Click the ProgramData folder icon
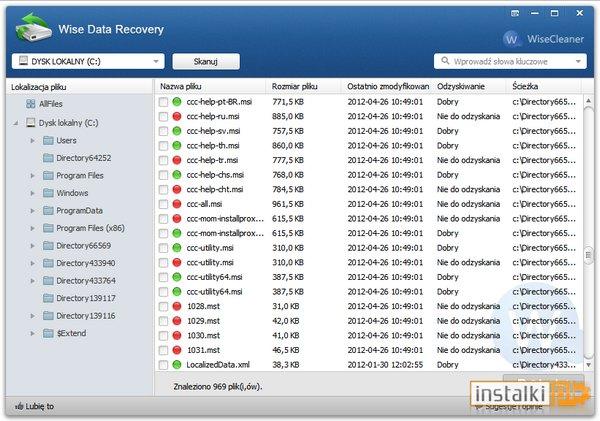600x421 pixels. pyautogui.click(x=48, y=210)
